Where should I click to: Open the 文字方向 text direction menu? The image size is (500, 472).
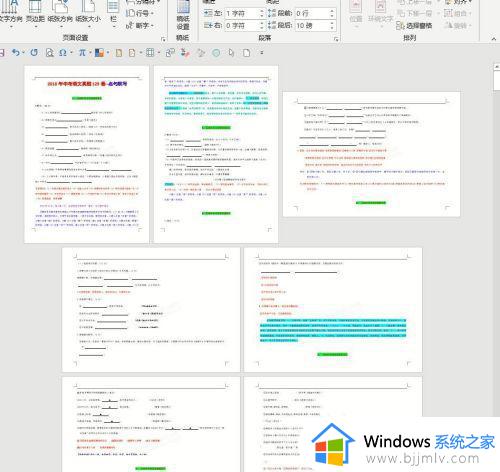point(10,13)
